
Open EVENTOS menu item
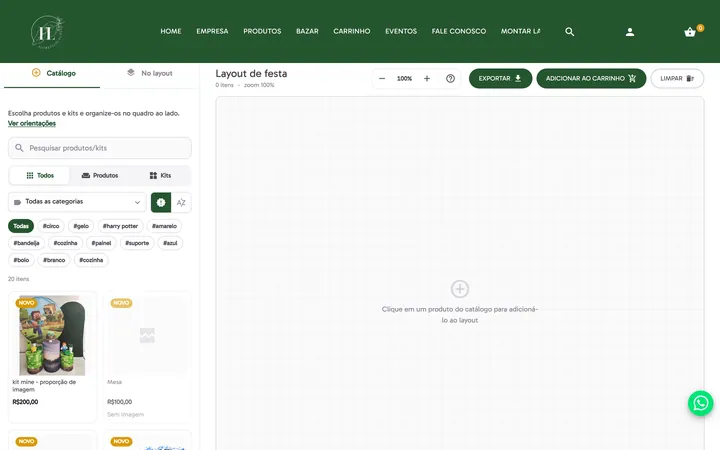point(401,31)
